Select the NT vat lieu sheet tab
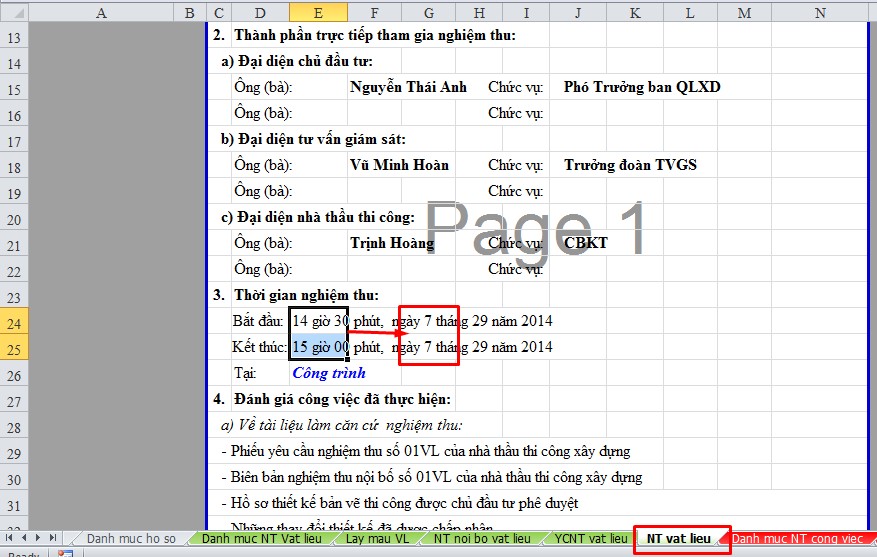The height and width of the screenshot is (557, 877). [x=678, y=538]
